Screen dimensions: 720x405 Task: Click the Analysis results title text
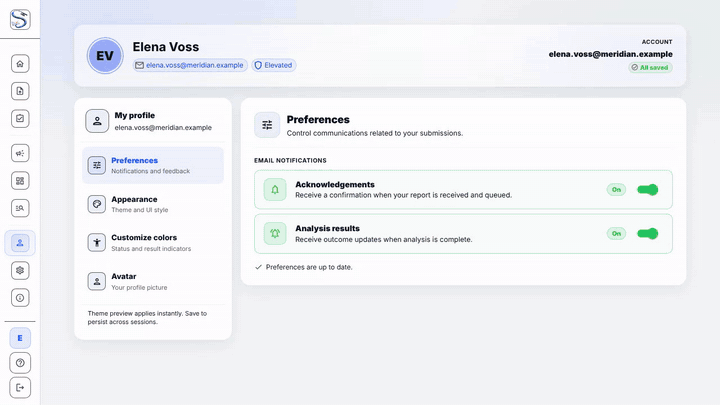coord(327,228)
